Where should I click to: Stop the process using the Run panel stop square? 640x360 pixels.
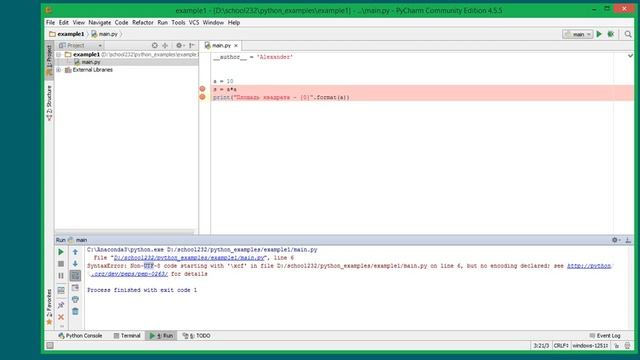pyautogui.click(x=61, y=264)
